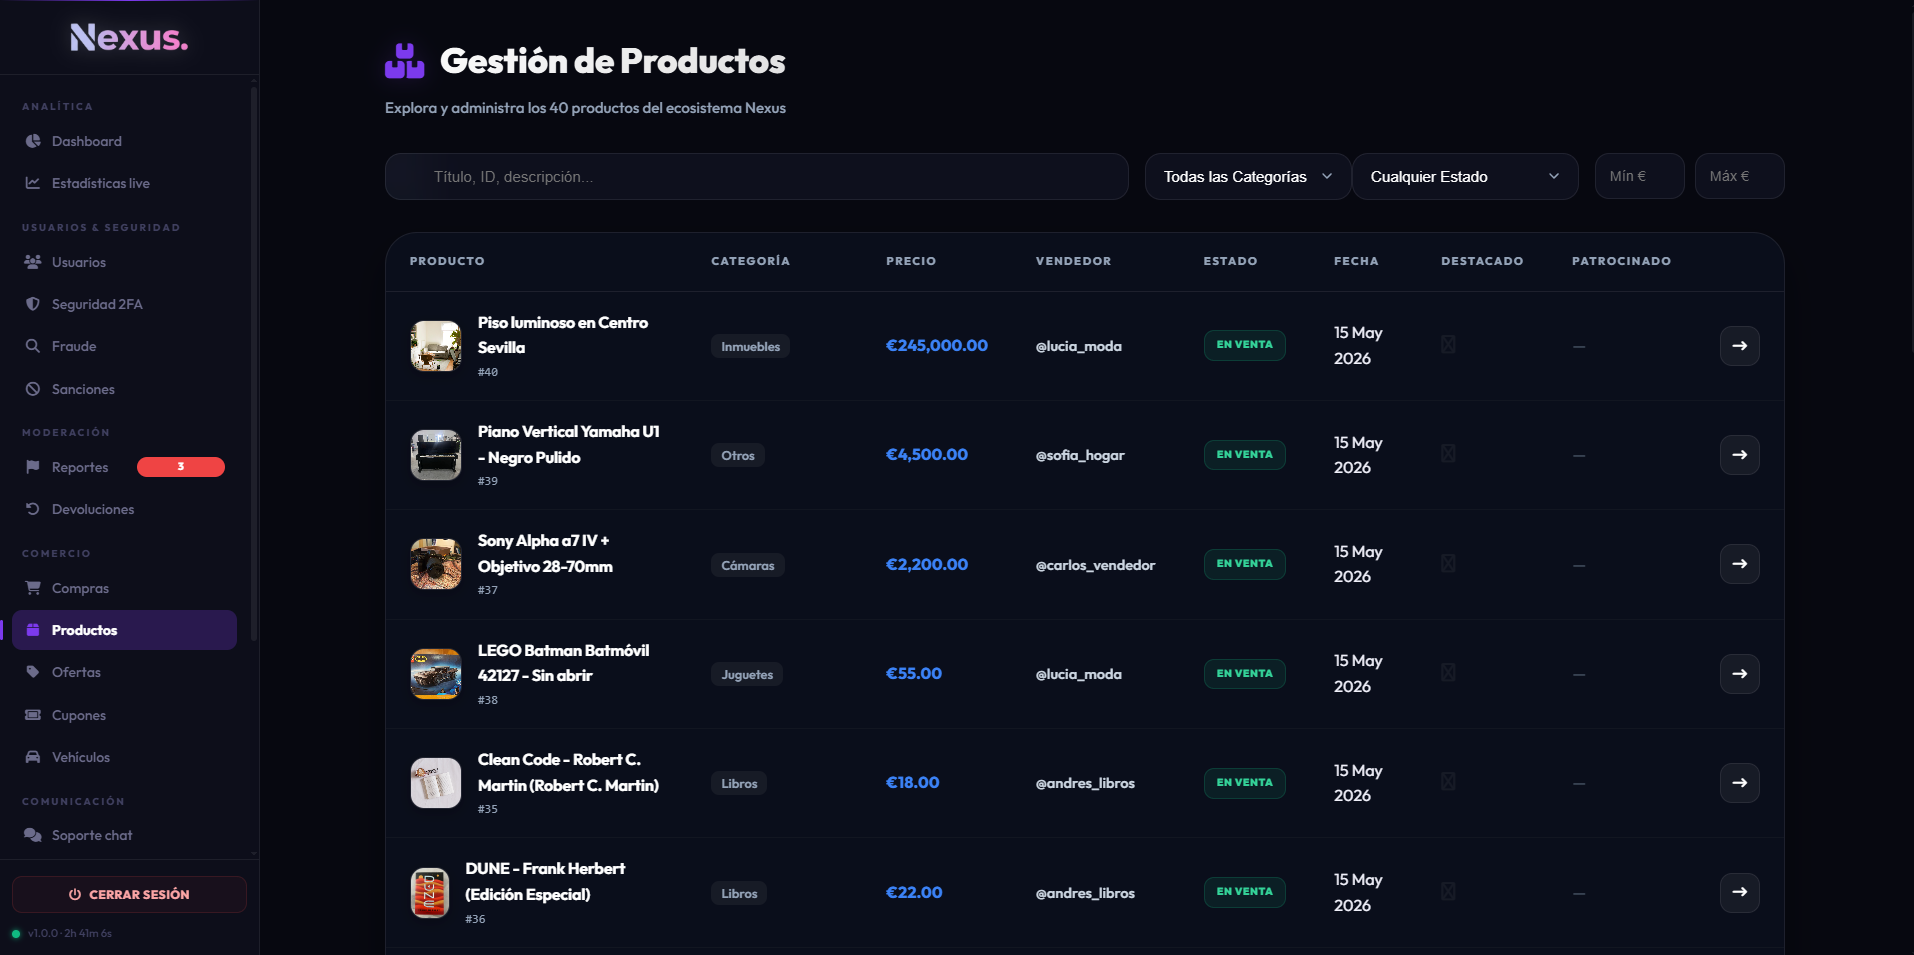Click the Cupones ticket icon
This screenshot has width=1914, height=955.
tap(33, 715)
